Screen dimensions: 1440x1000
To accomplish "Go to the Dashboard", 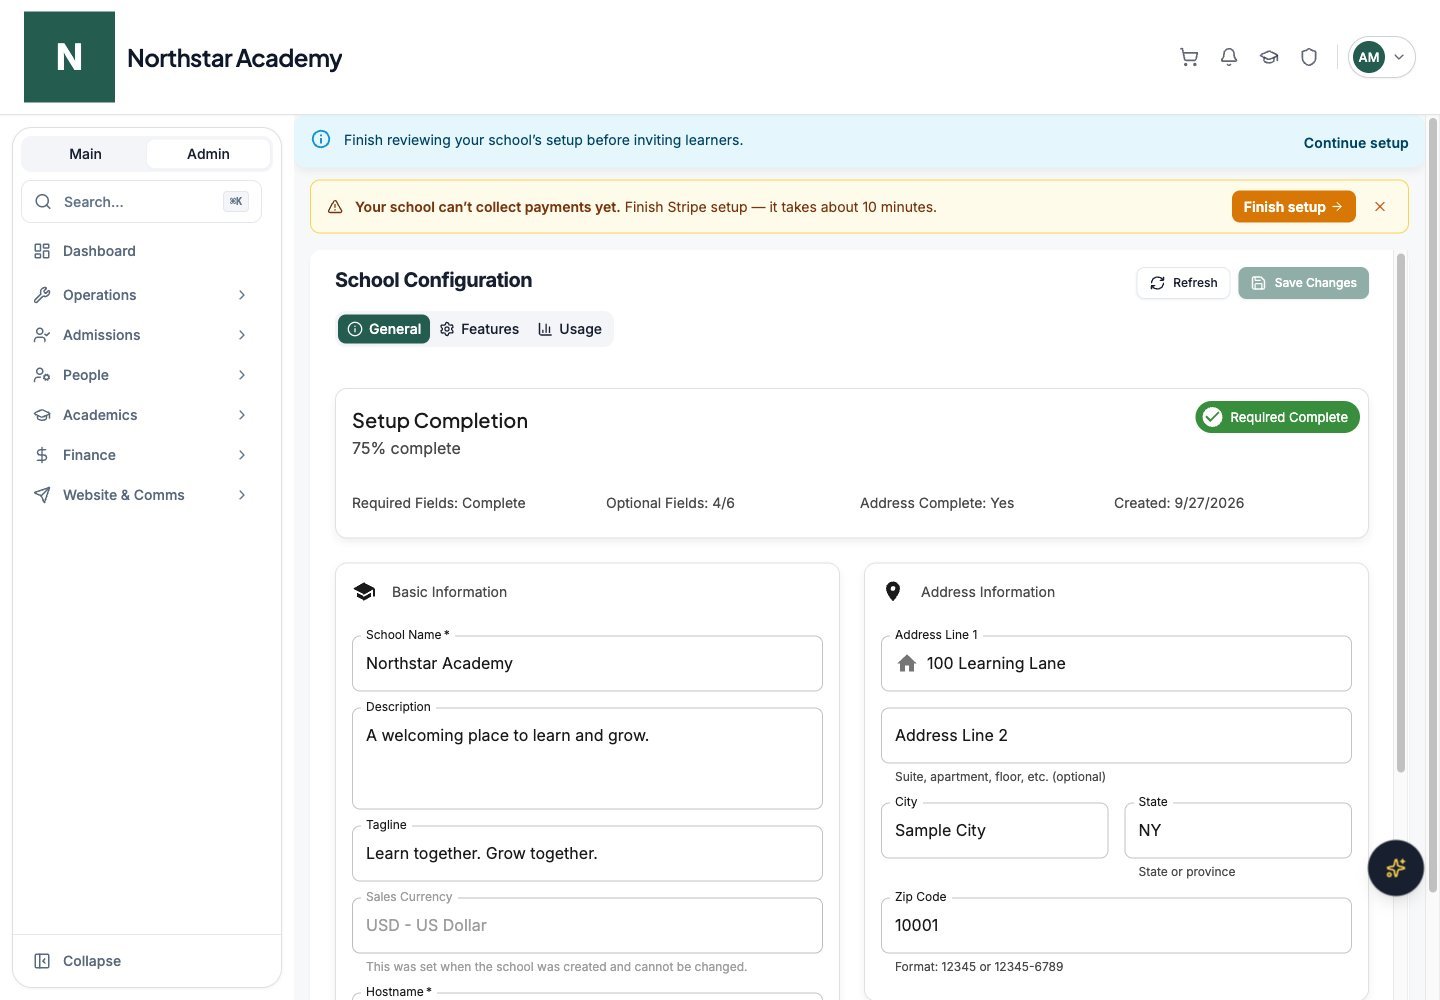I will click(x=139, y=251).
